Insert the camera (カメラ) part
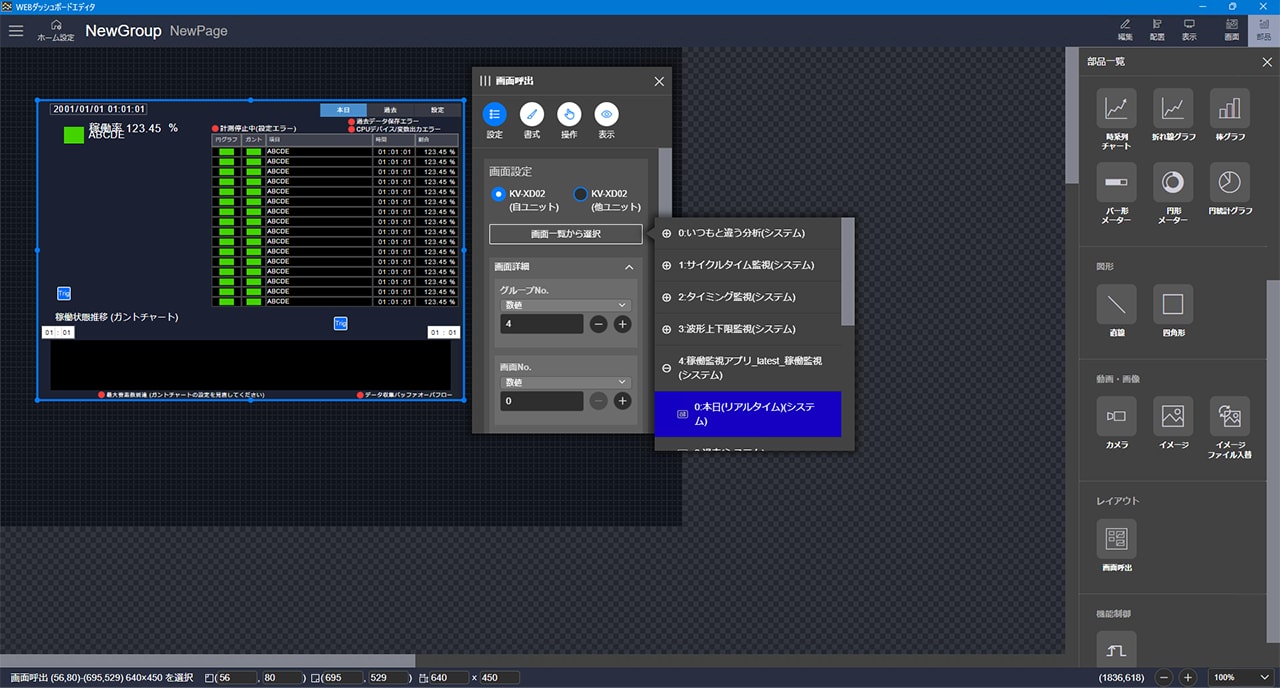The height and width of the screenshot is (688, 1280). [1116, 415]
